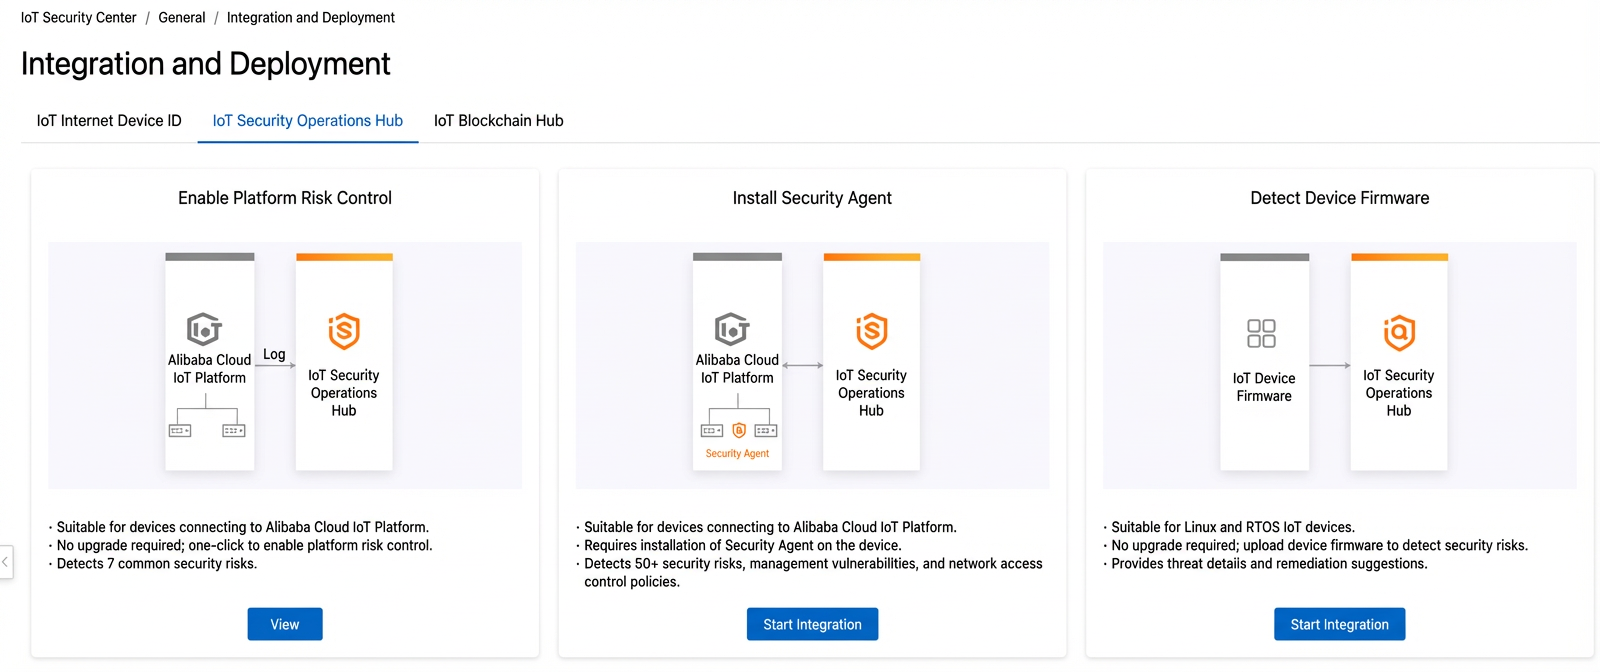Click the IoT Device Firmware grid icon

(x=1261, y=333)
